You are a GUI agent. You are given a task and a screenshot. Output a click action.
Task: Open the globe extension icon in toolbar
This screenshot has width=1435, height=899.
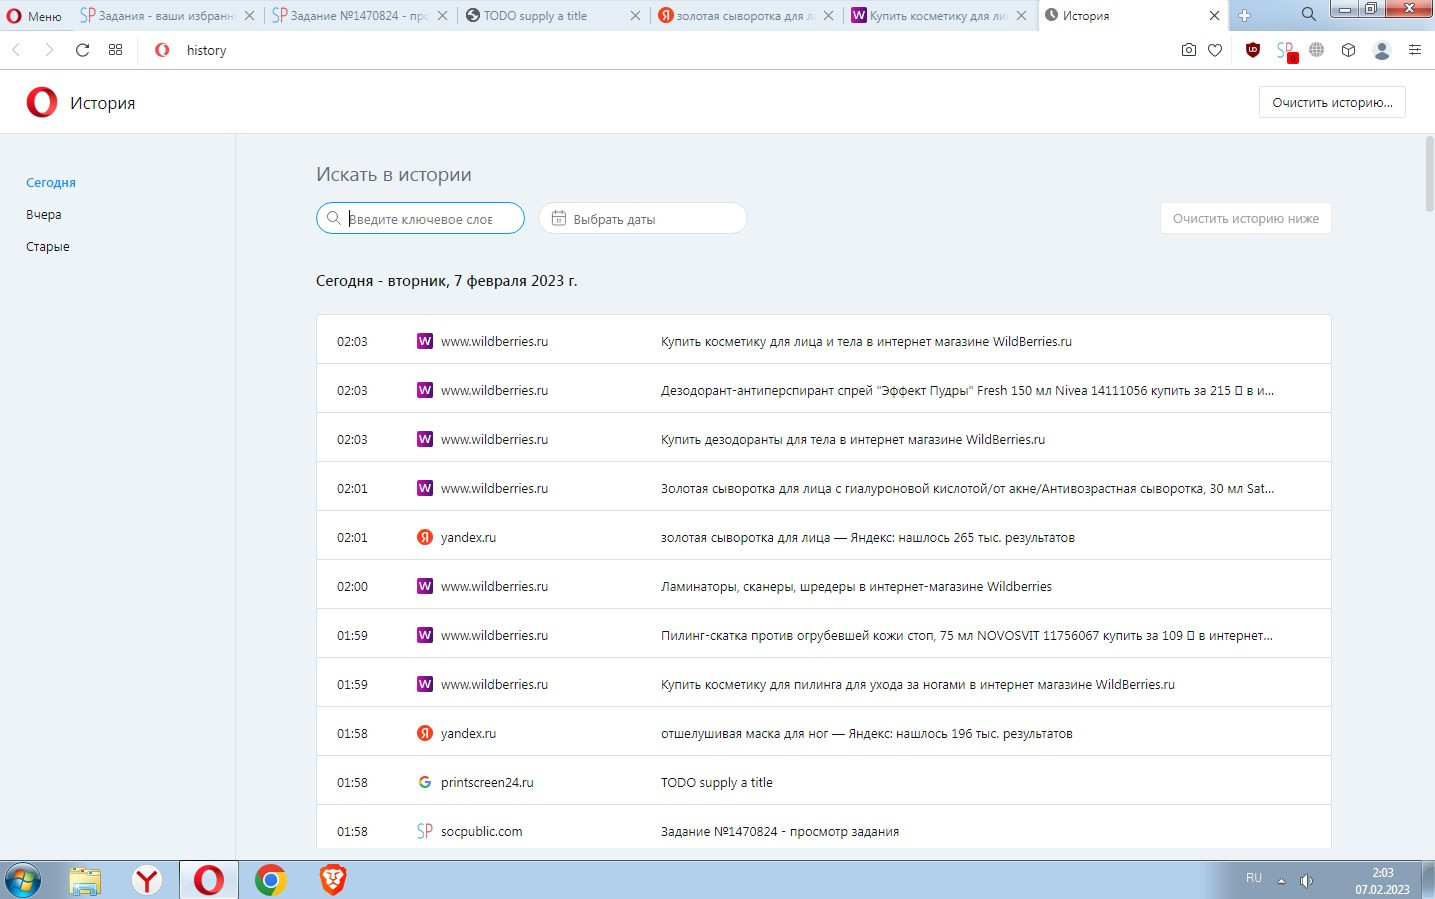tap(1316, 50)
